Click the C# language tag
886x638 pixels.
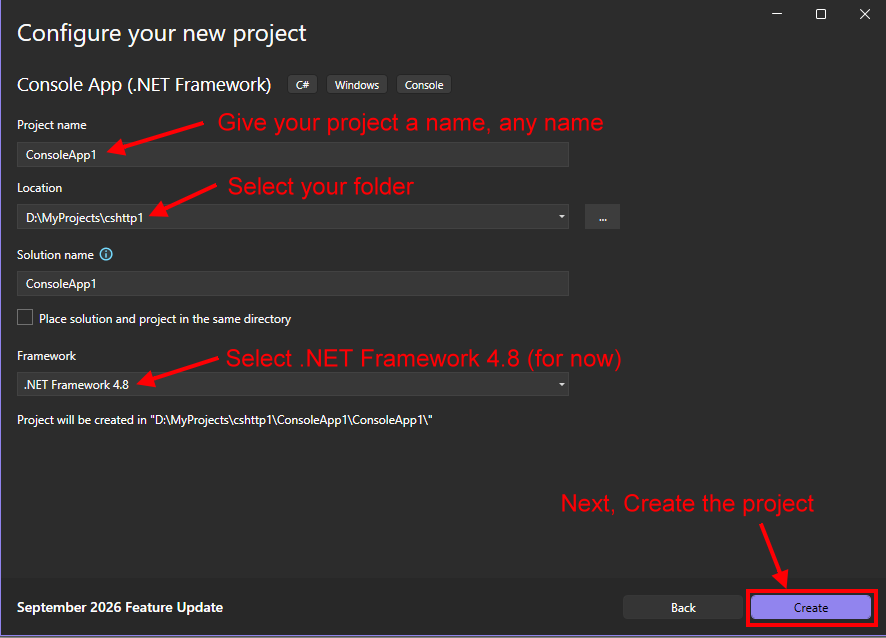(302, 85)
